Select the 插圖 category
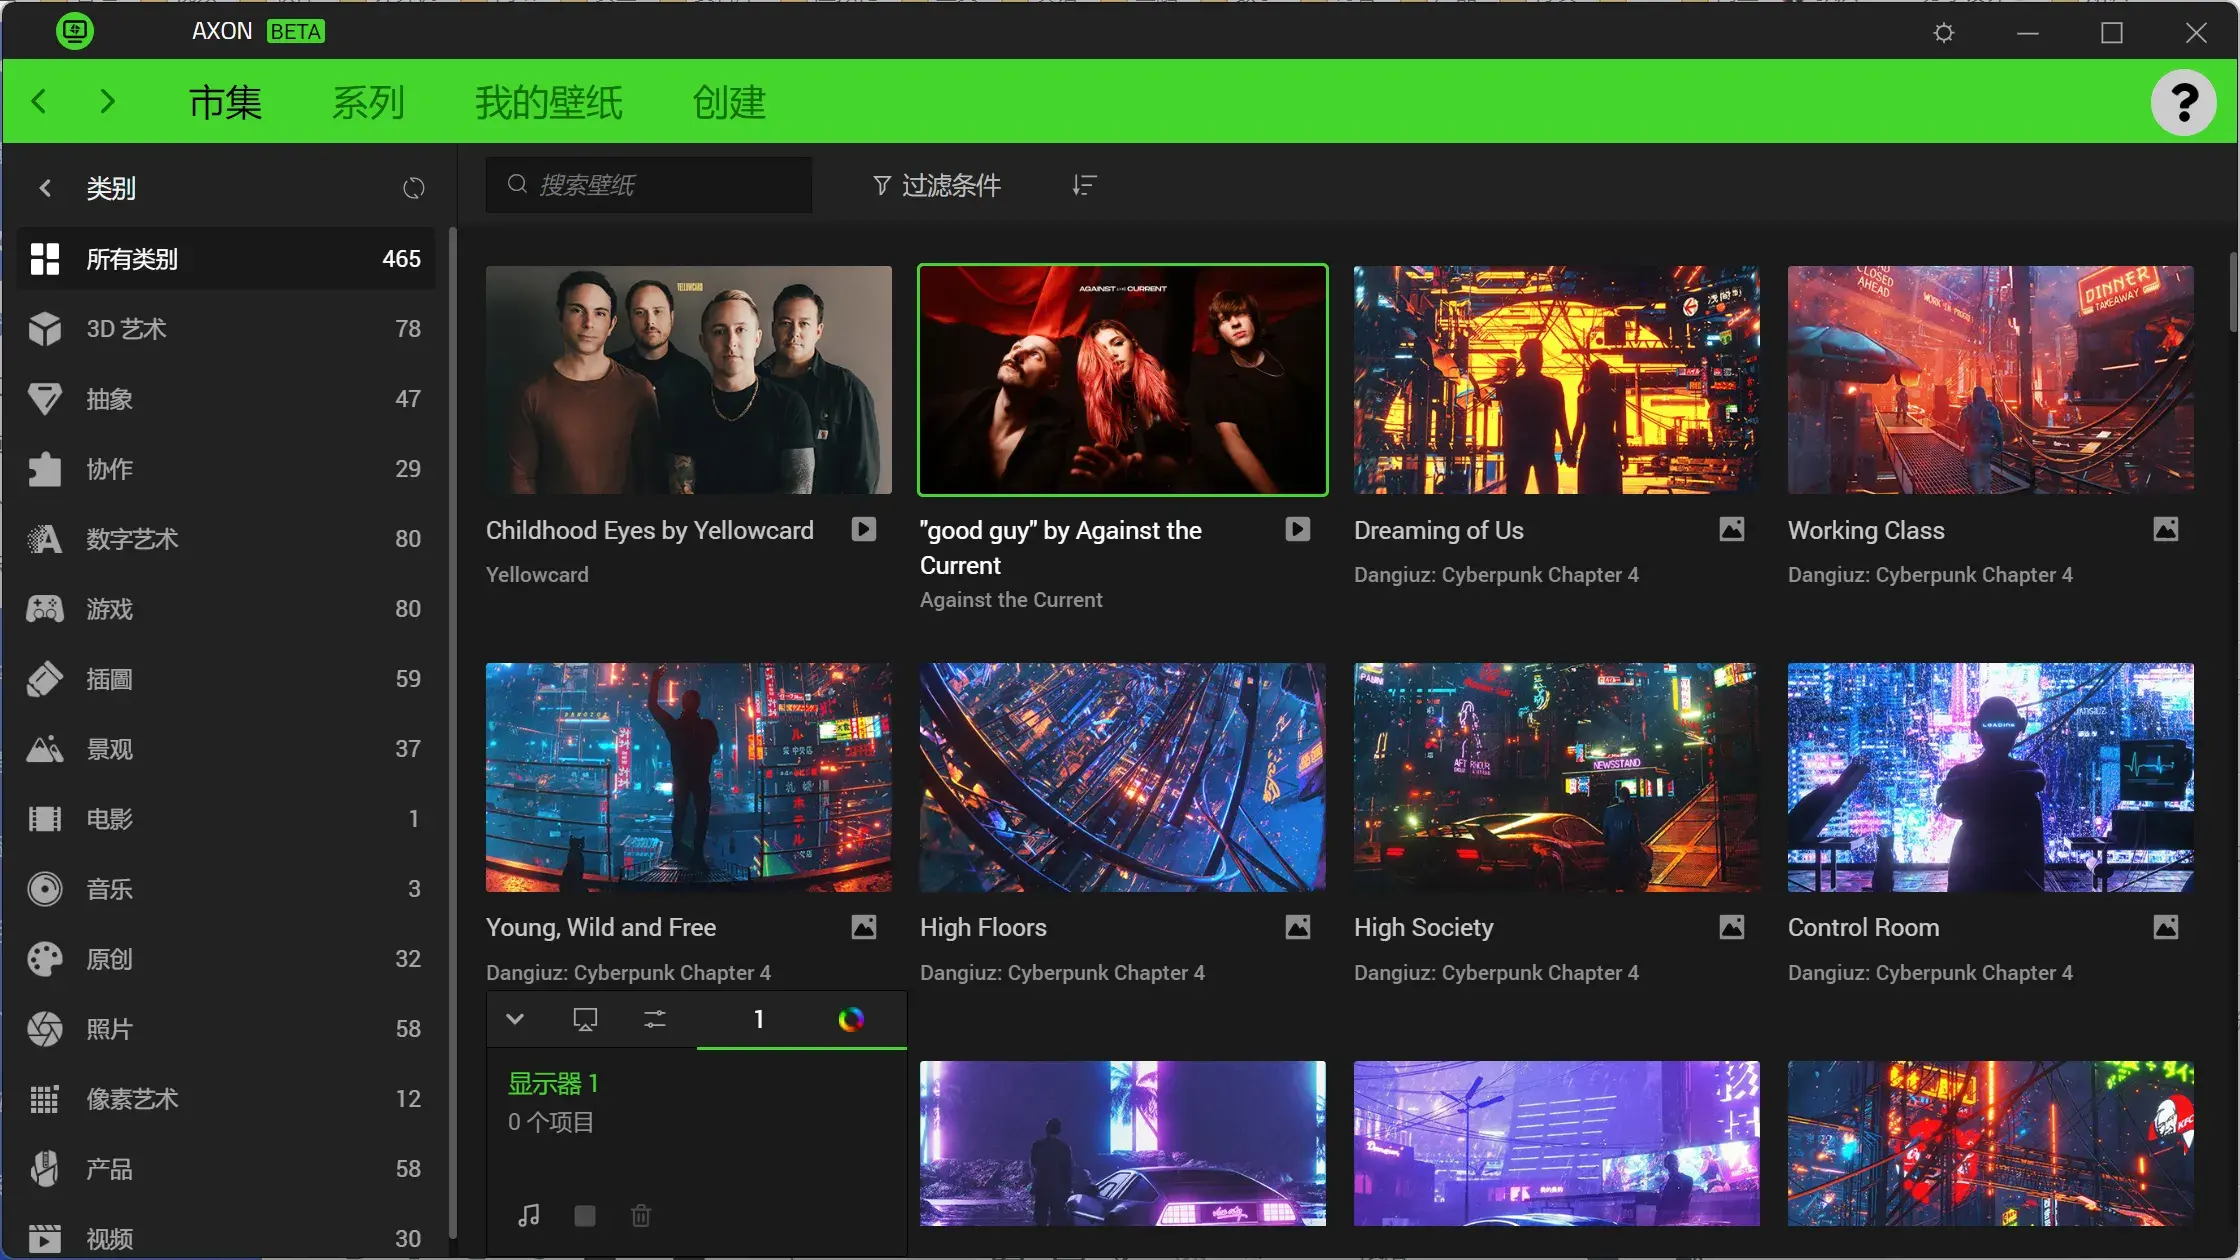This screenshot has height=1260, width=2240. tap(226, 679)
